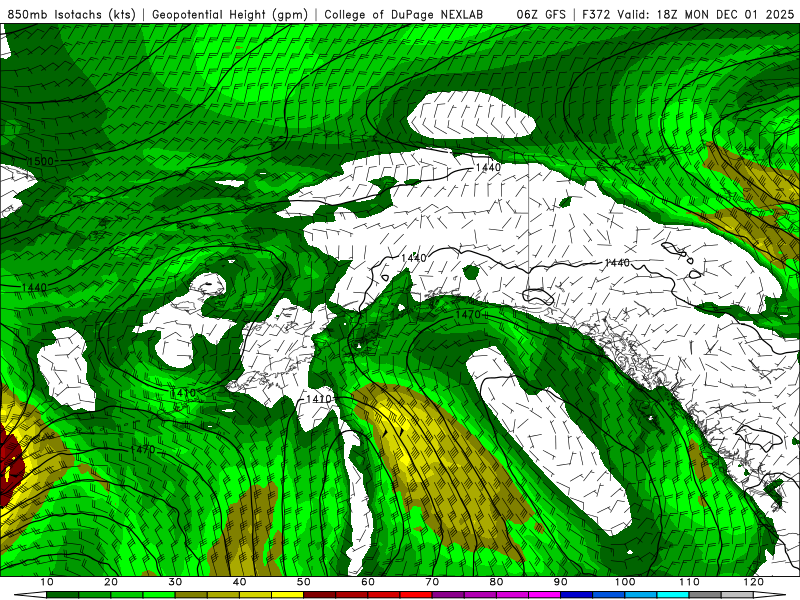
Task: Click the dark navy blue legend swatch
Action: point(577,595)
